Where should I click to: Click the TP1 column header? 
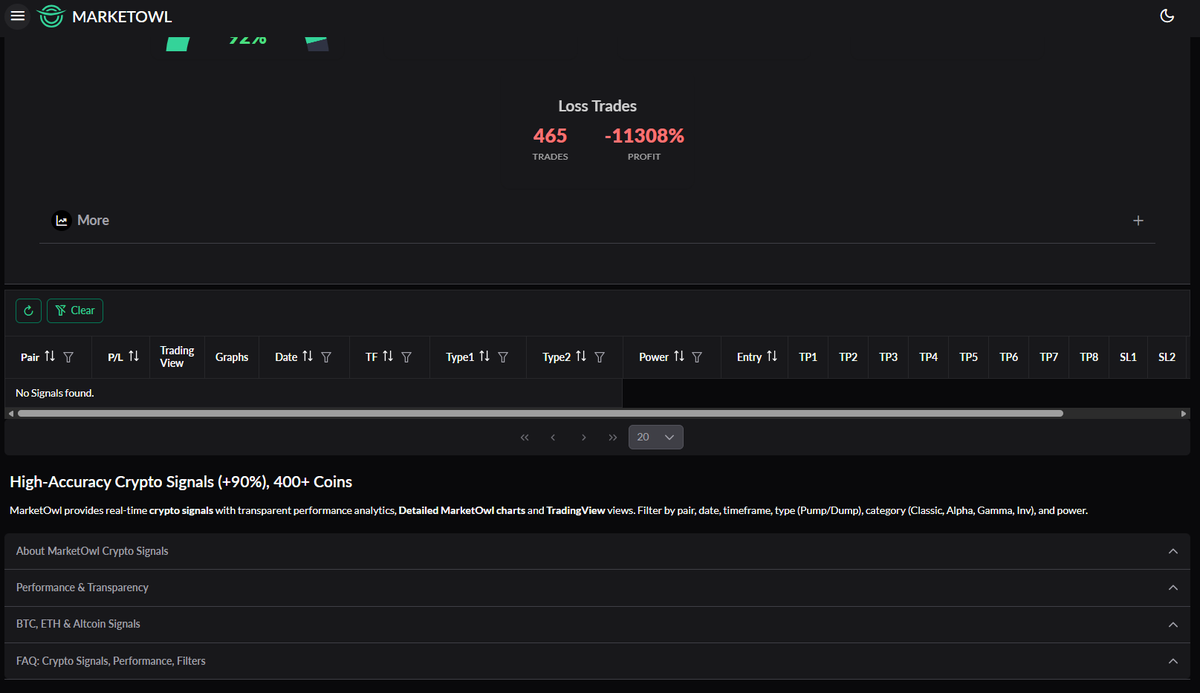(x=808, y=357)
